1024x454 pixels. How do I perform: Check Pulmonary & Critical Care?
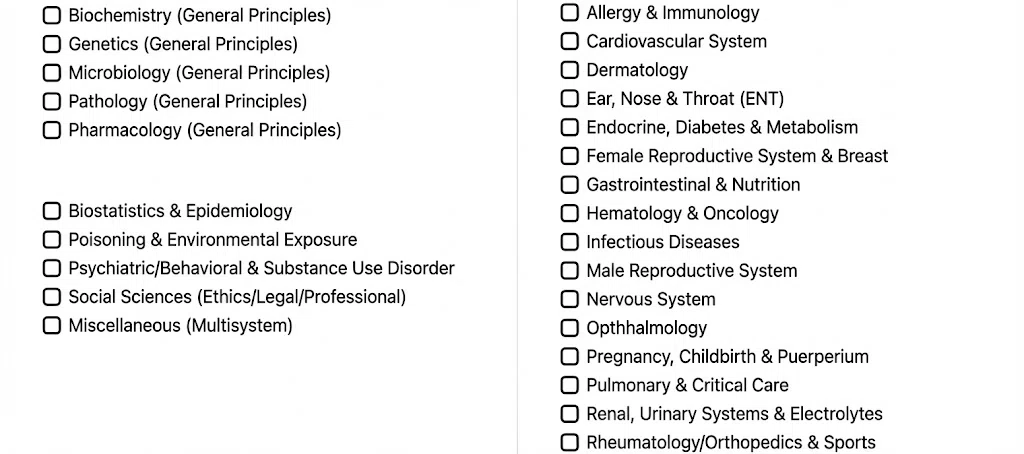(569, 385)
